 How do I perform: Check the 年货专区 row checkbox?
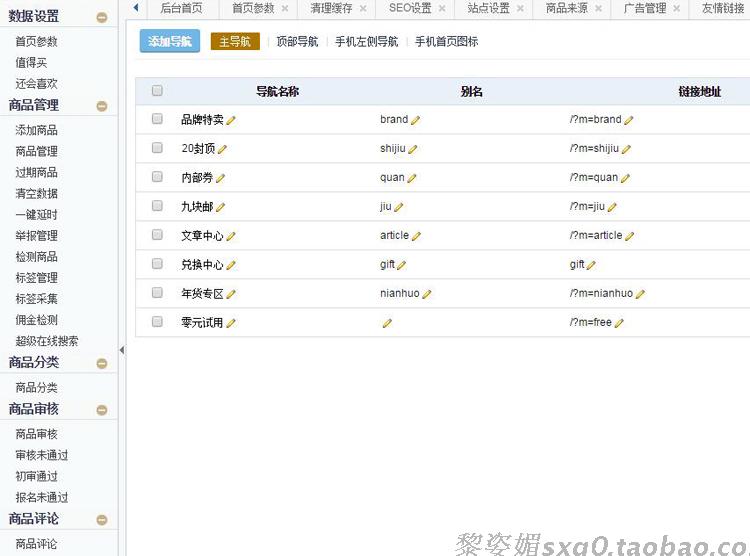tap(157, 292)
